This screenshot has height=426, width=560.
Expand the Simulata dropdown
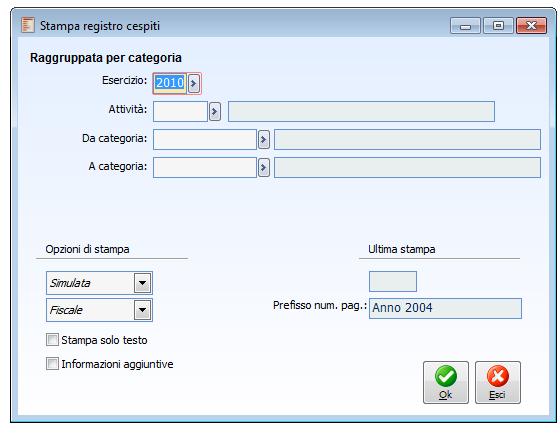coord(142,283)
